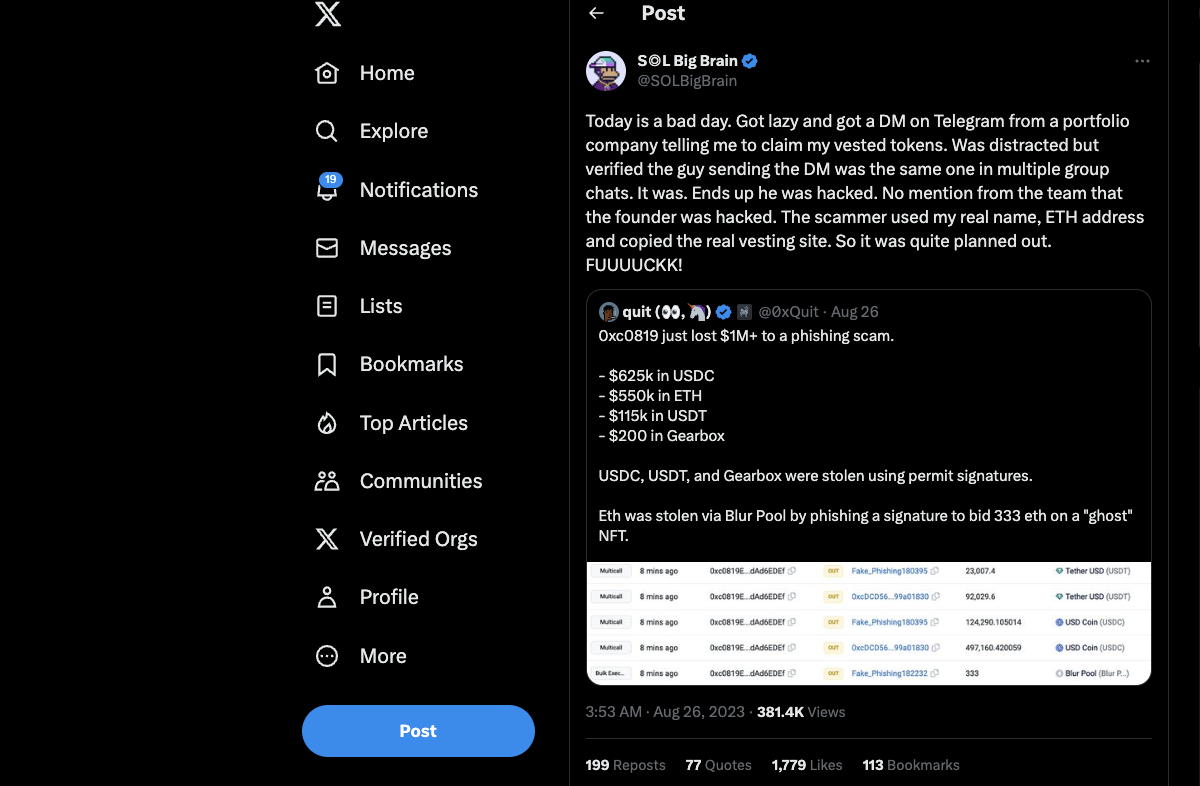Open the More sidebar menu

[327, 655]
